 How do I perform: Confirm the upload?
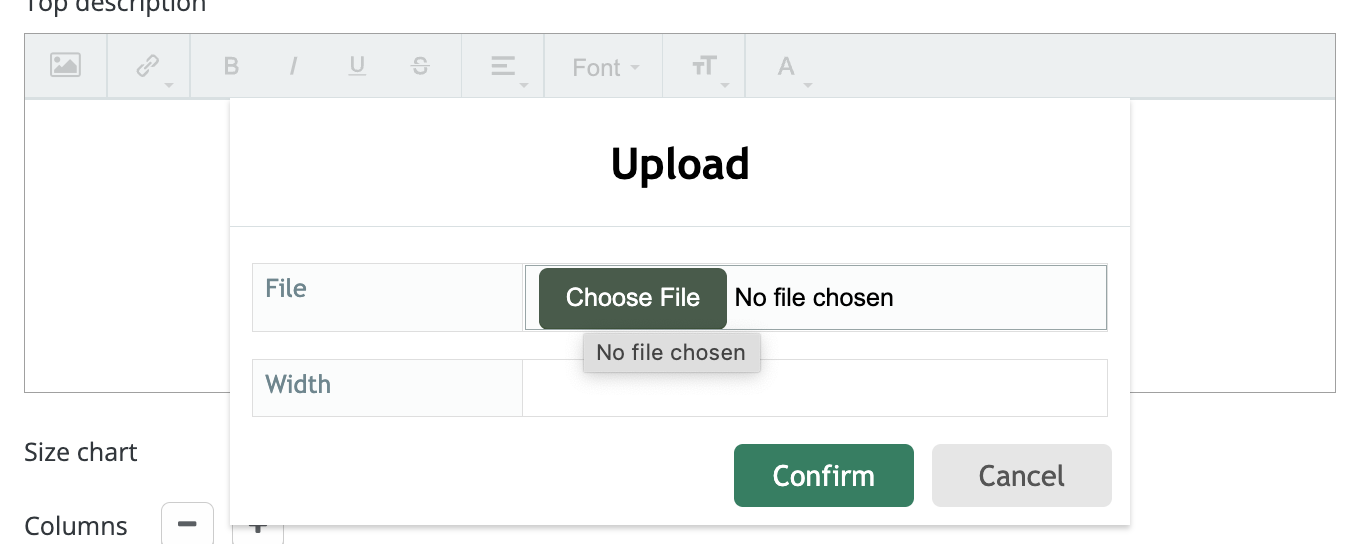pyautogui.click(x=824, y=475)
